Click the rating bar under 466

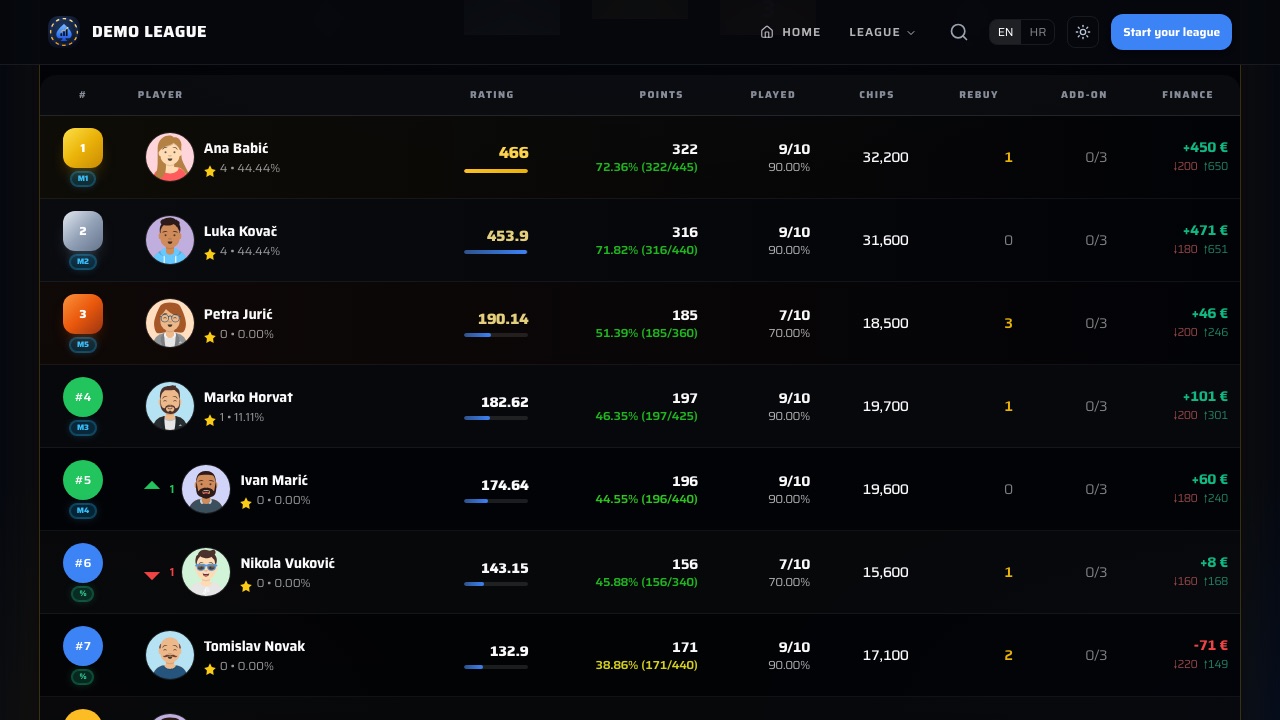pos(496,171)
